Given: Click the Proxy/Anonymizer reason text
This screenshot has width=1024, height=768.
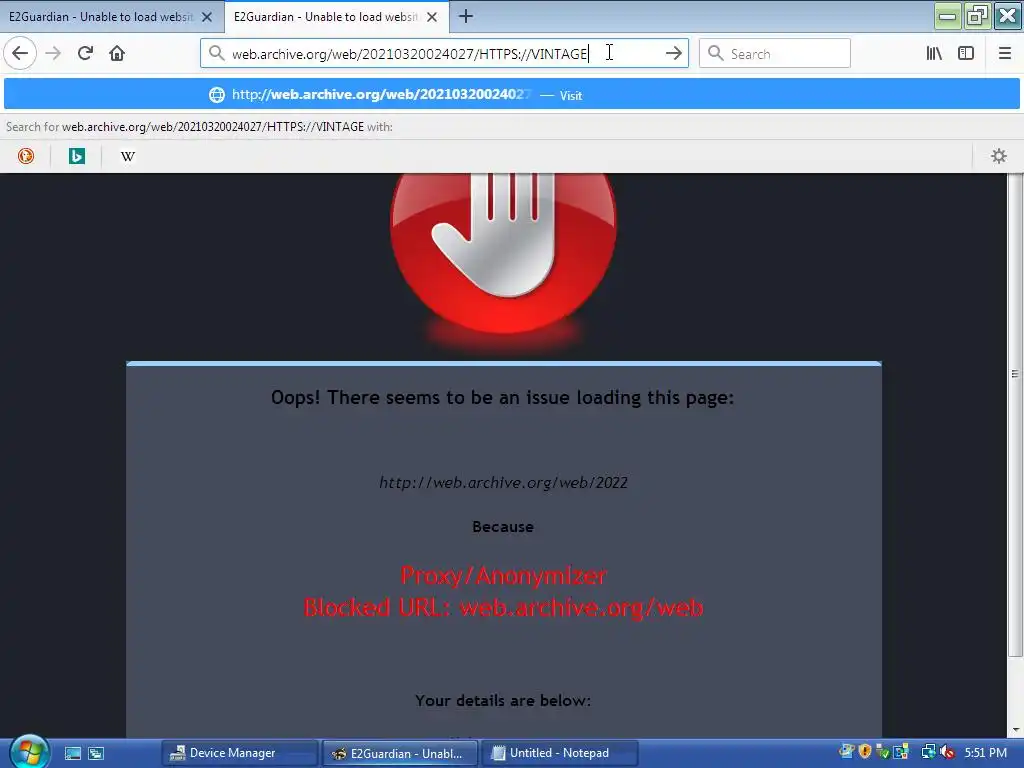Looking at the screenshot, I should (503, 575).
